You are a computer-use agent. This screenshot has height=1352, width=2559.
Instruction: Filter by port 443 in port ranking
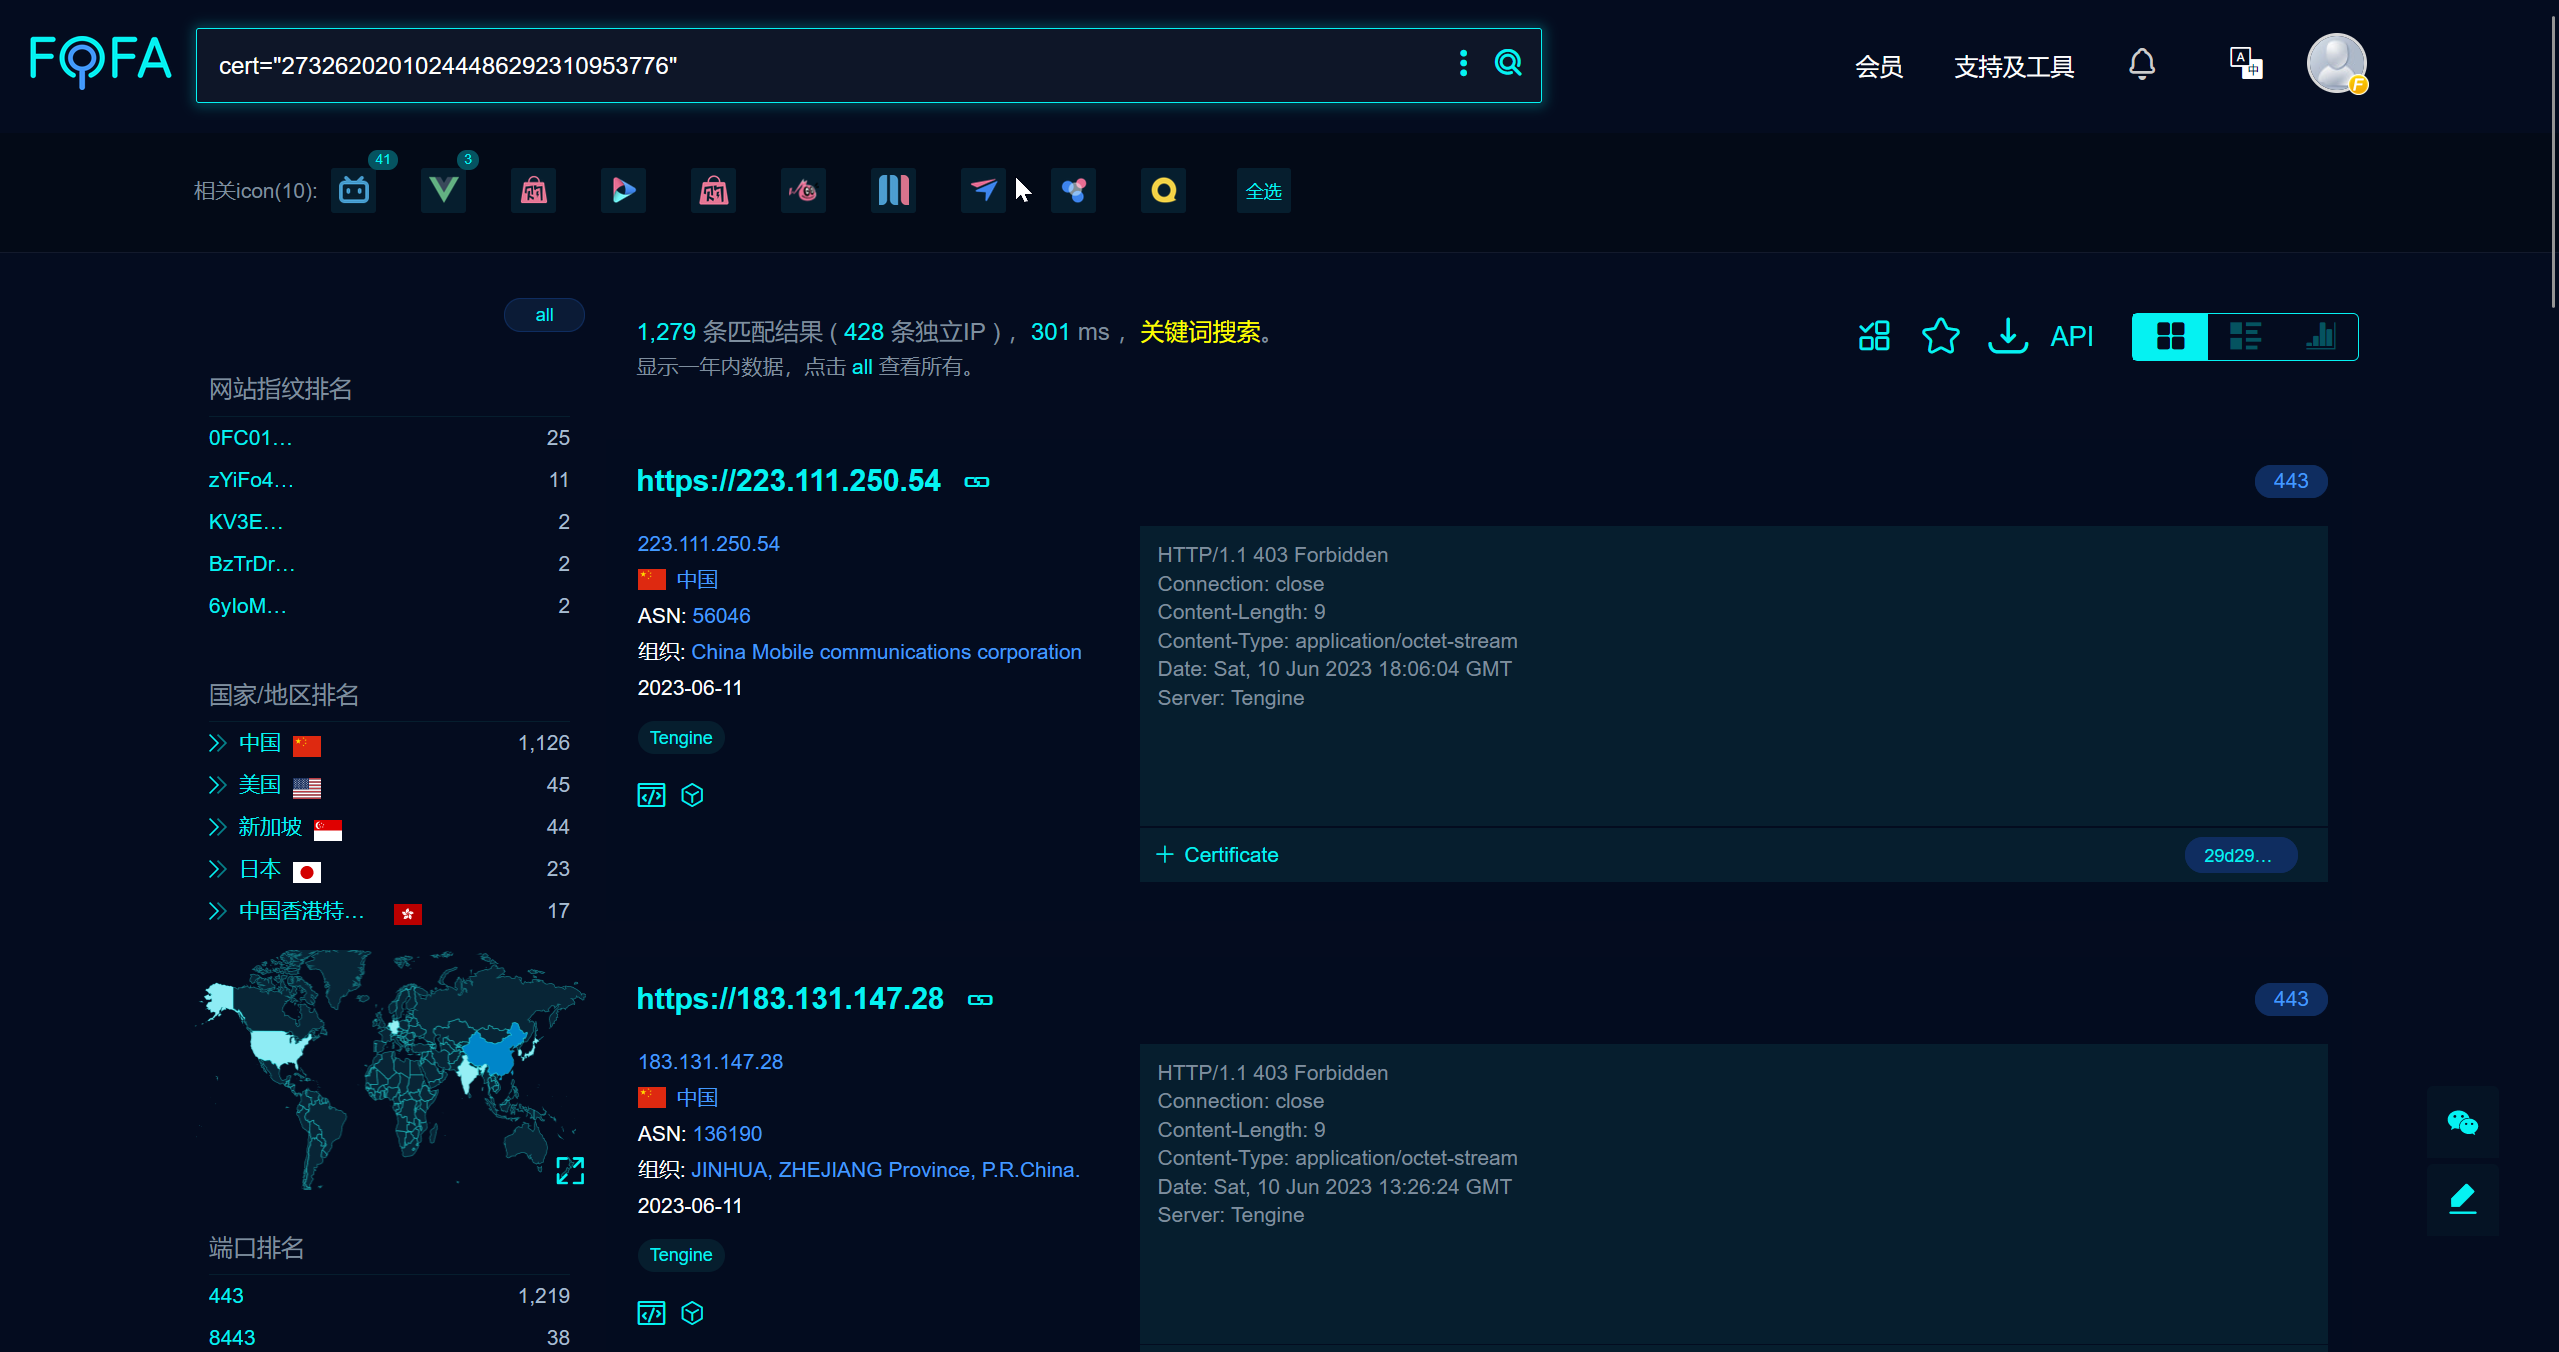coord(226,1296)
